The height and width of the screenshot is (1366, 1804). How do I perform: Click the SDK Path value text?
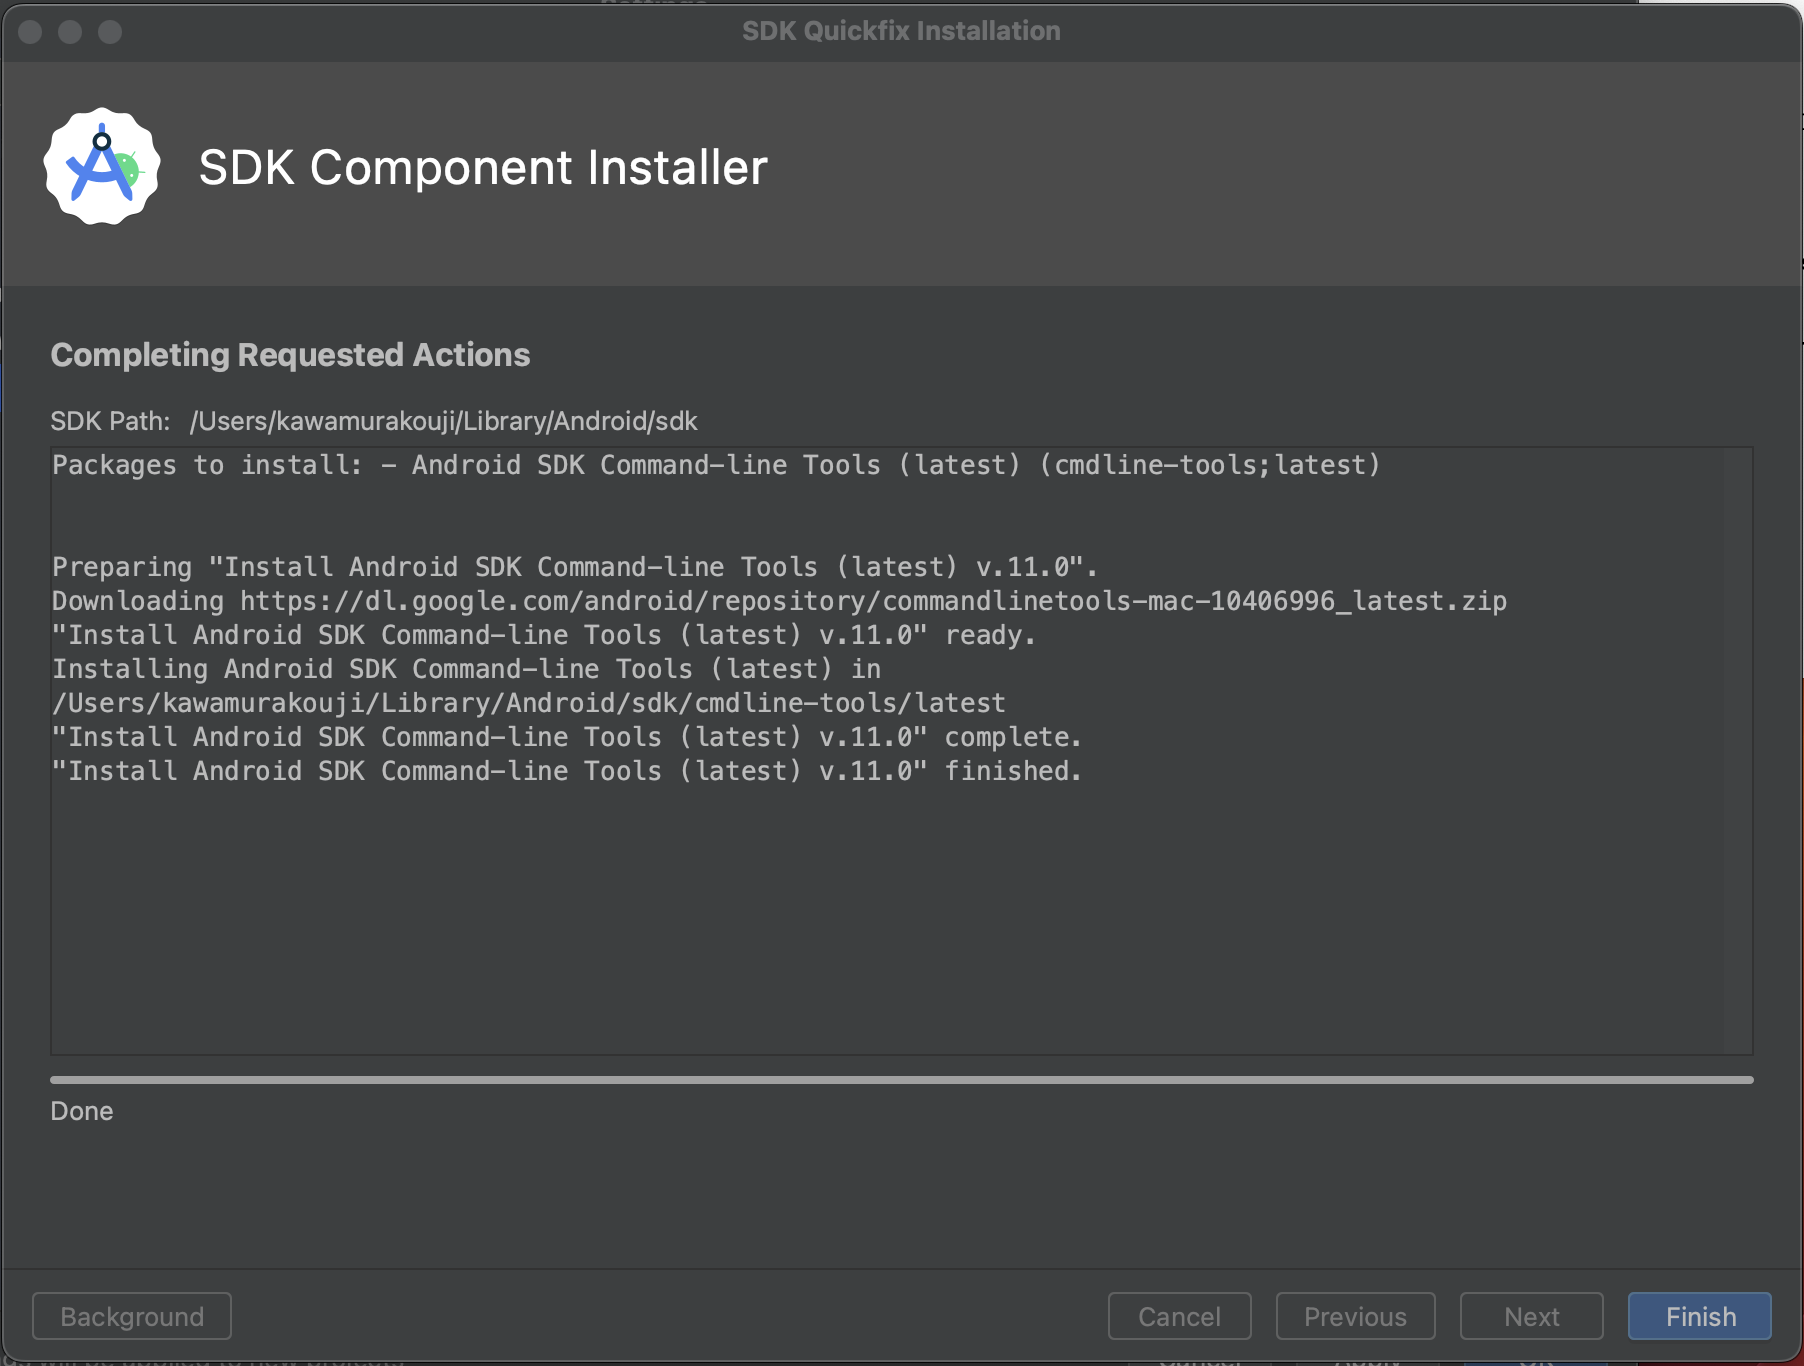(x=444, y=421)
